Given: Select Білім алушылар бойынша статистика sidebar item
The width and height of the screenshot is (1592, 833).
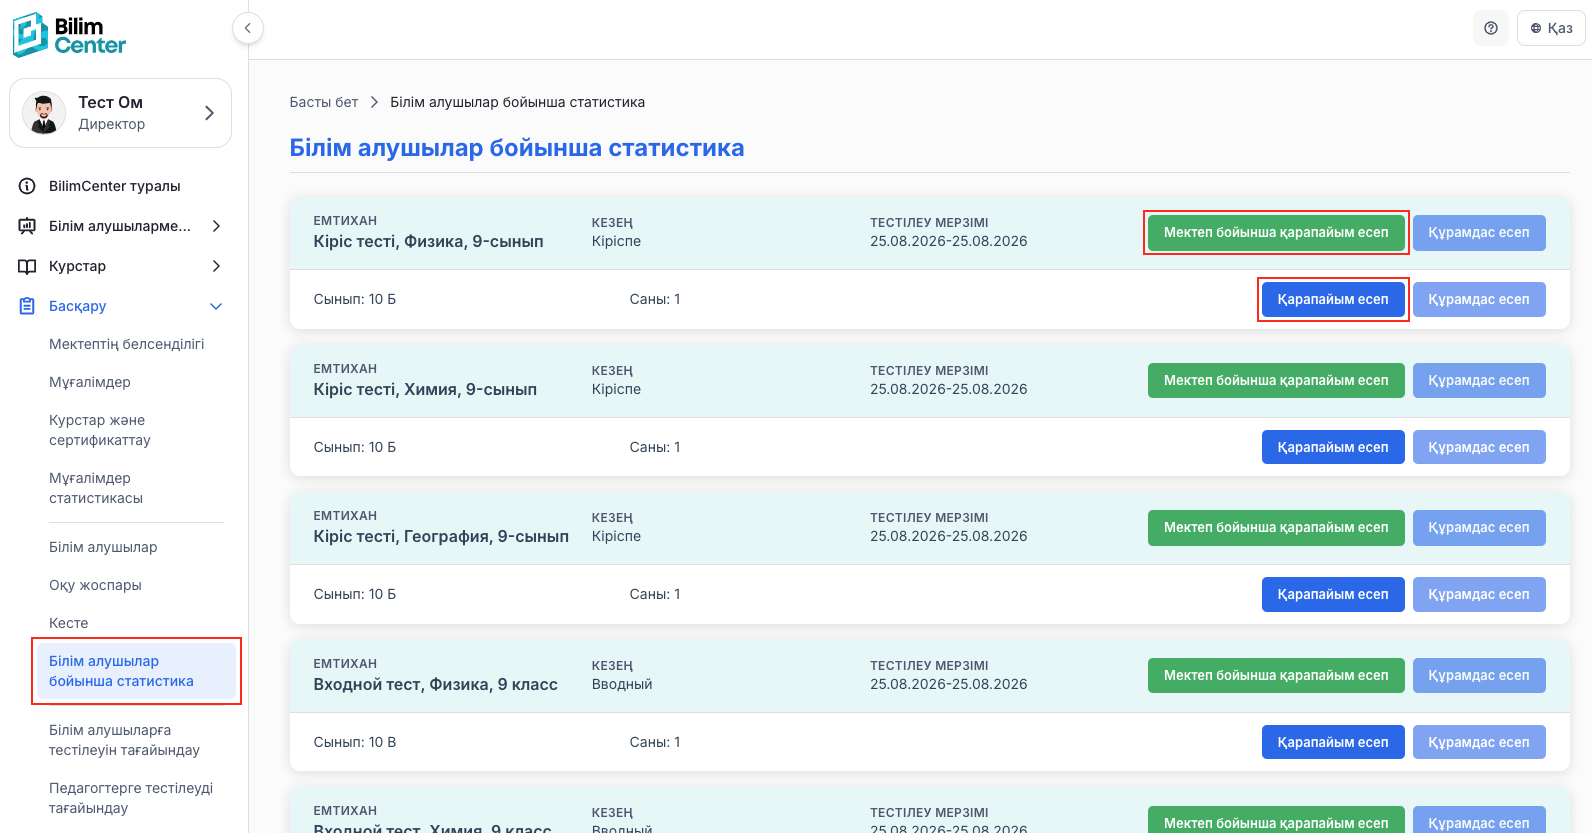Looking at the screenshot, I should point(136,671).
